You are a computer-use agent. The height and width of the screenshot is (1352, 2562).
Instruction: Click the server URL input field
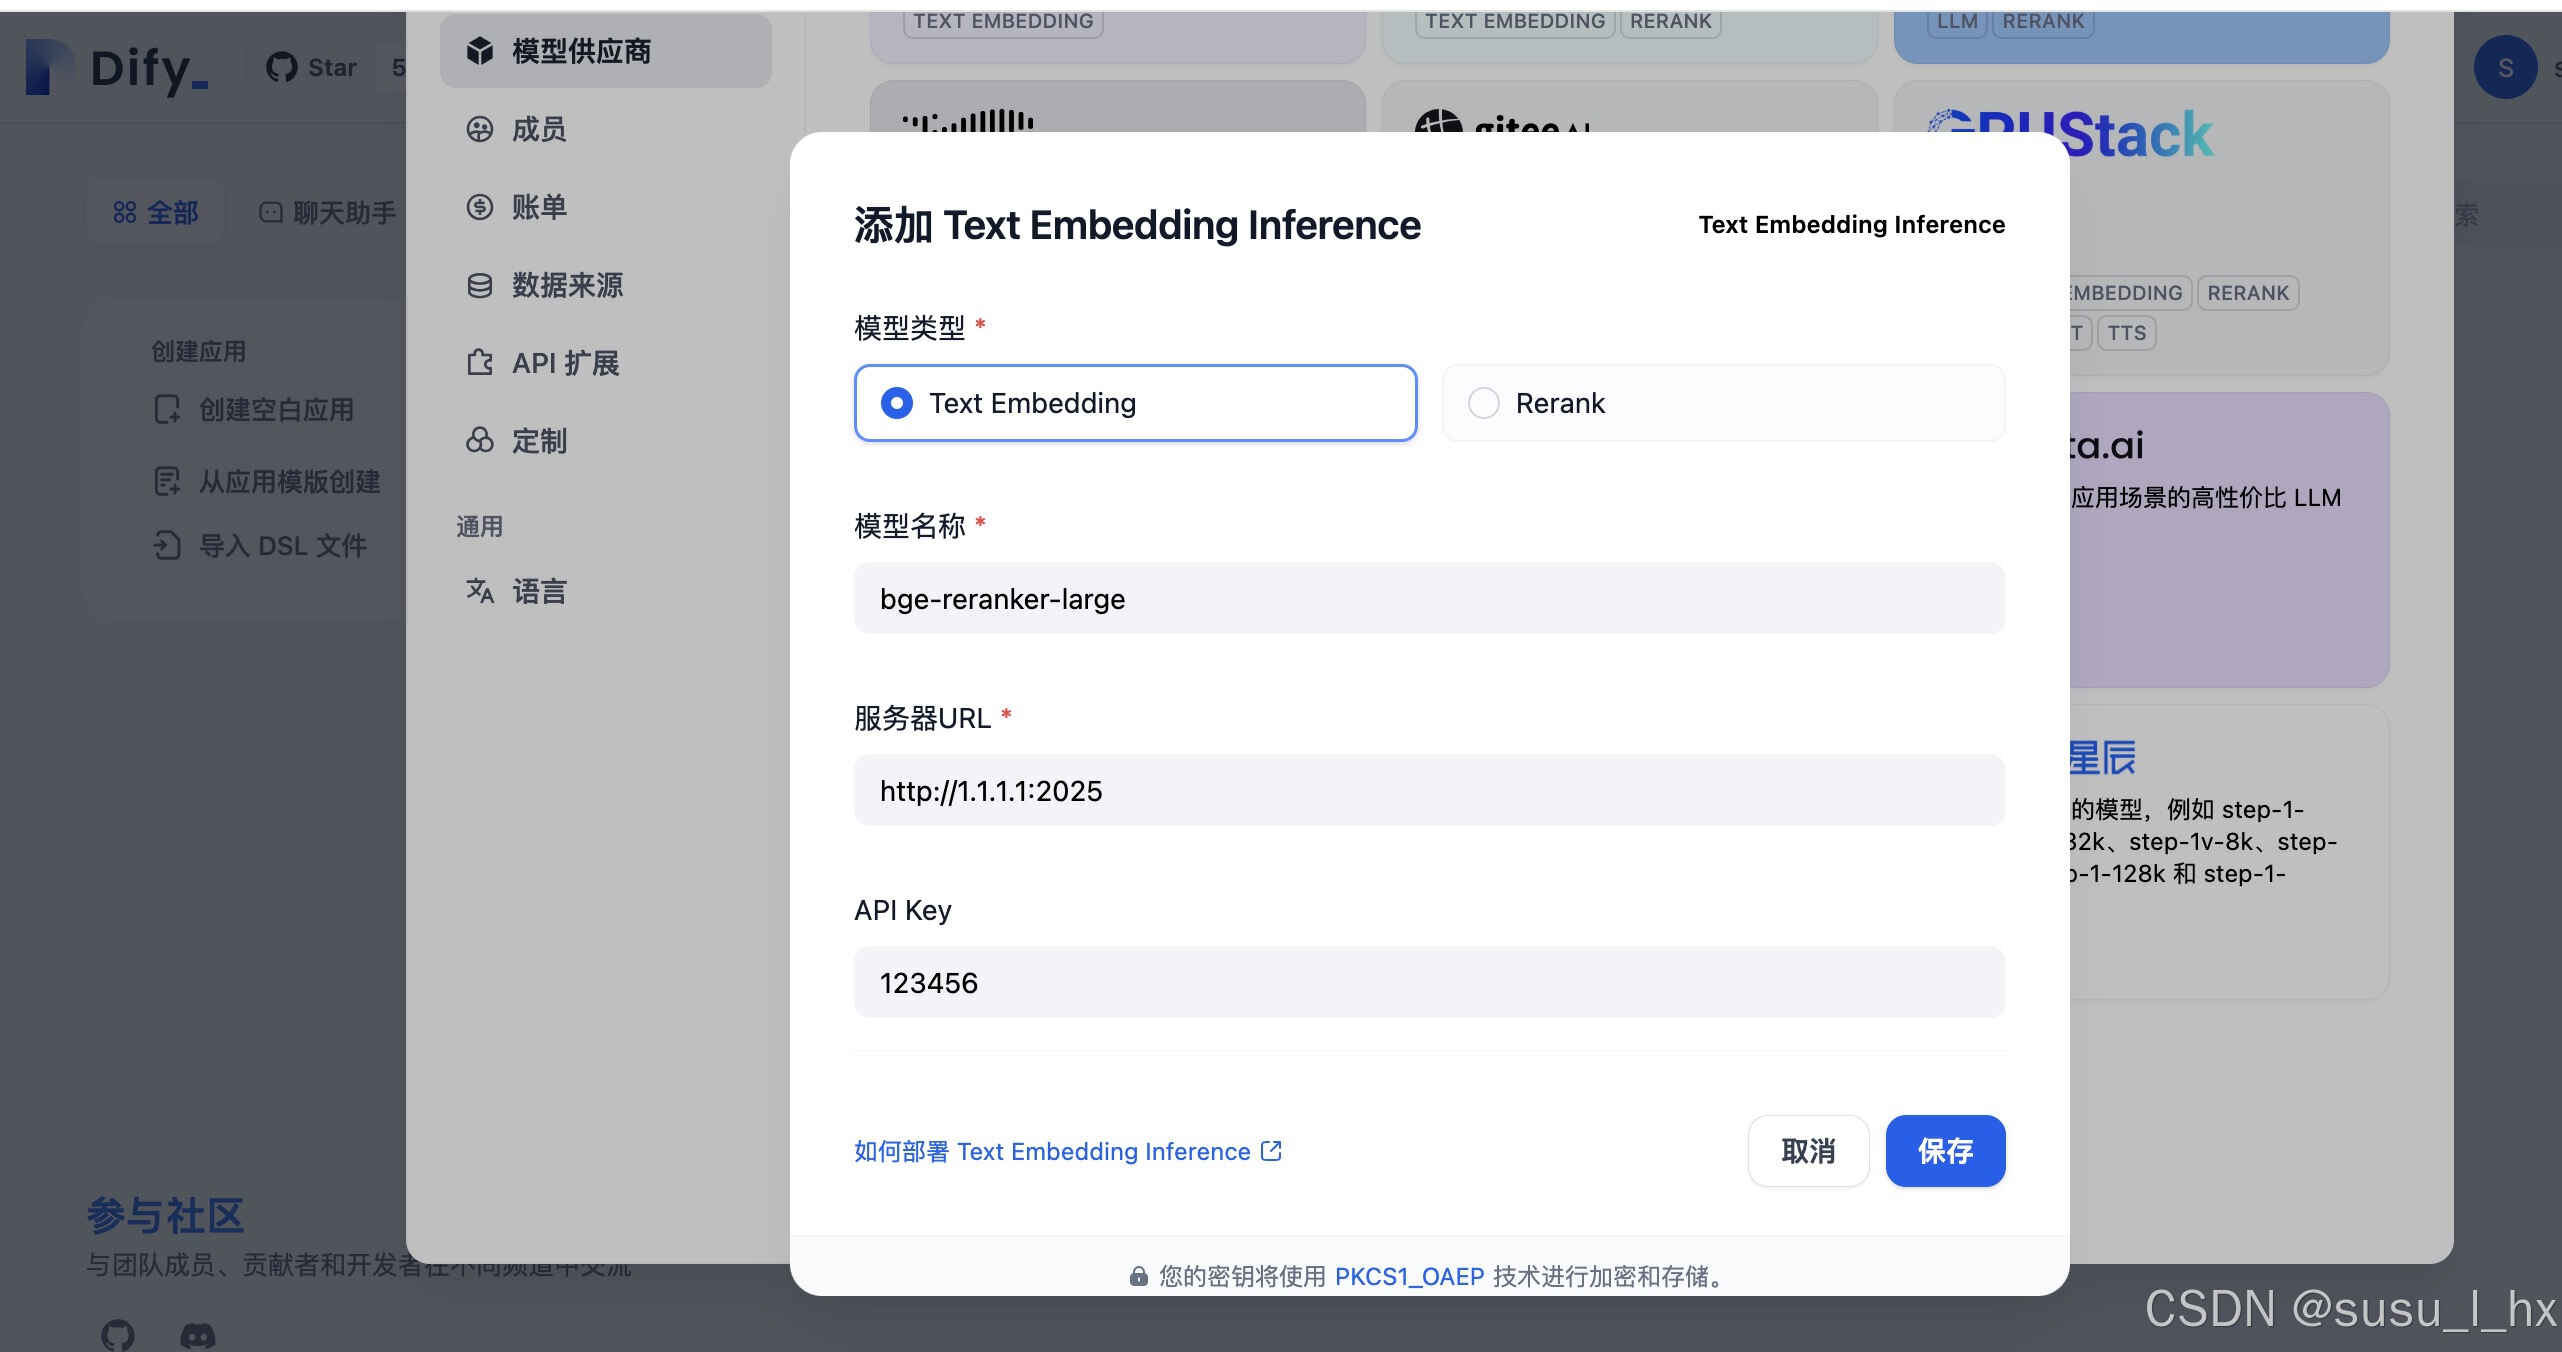[x=1428, y=790]
